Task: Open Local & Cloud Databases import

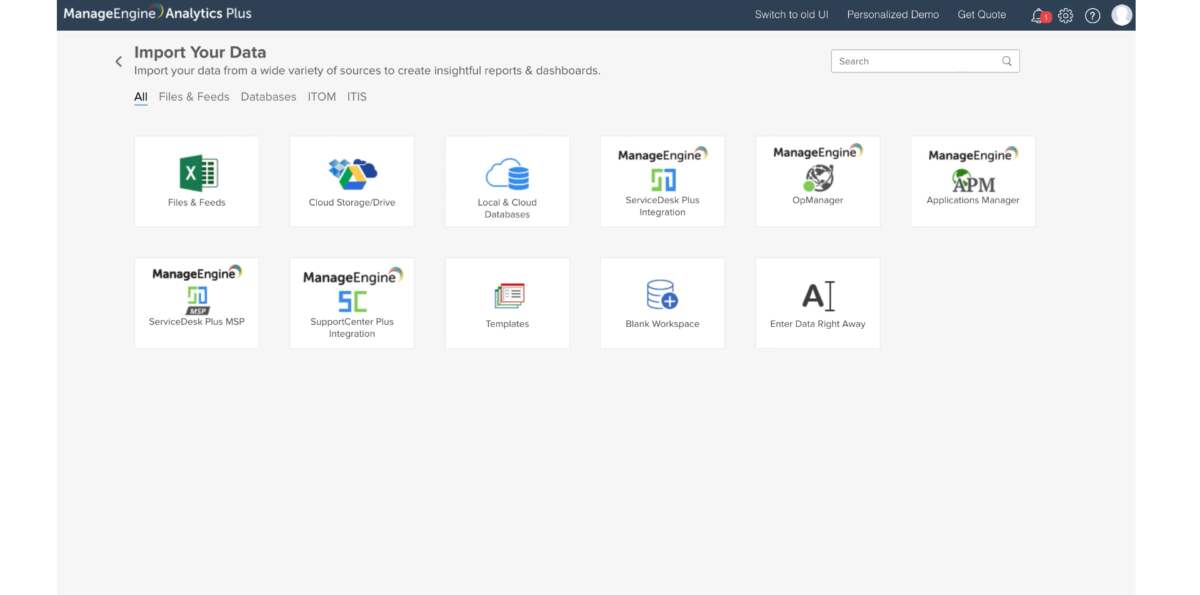Action: [507, 180]
